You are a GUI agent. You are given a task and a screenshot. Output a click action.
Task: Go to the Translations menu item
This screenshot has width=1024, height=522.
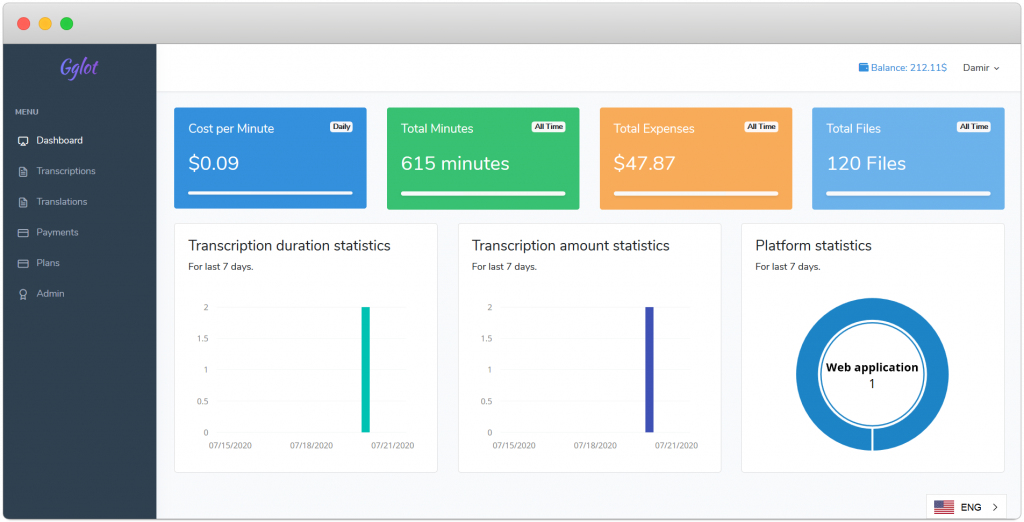click(61, 202)
